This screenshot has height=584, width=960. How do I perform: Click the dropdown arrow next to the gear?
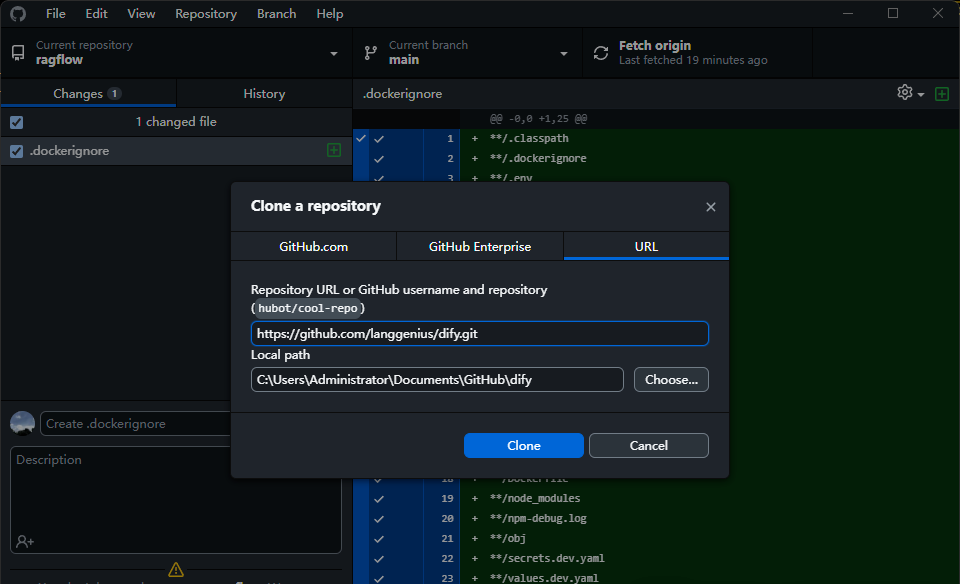[921, 95]
